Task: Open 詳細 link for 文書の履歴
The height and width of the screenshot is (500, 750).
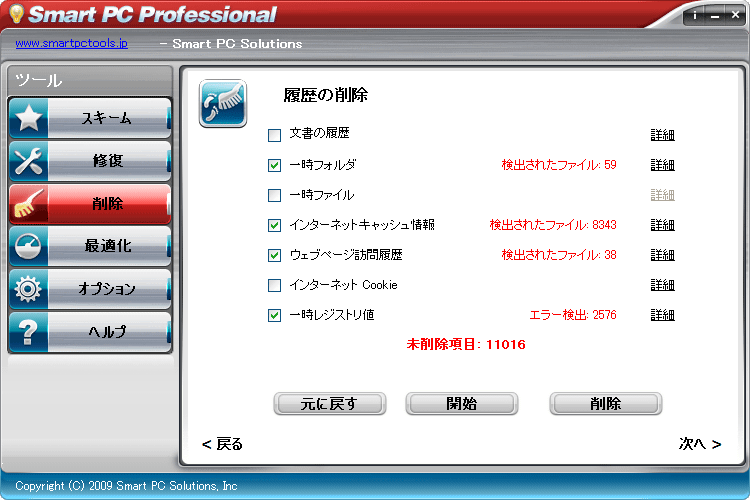Action: pyautogui.click(x=662, y=135)
